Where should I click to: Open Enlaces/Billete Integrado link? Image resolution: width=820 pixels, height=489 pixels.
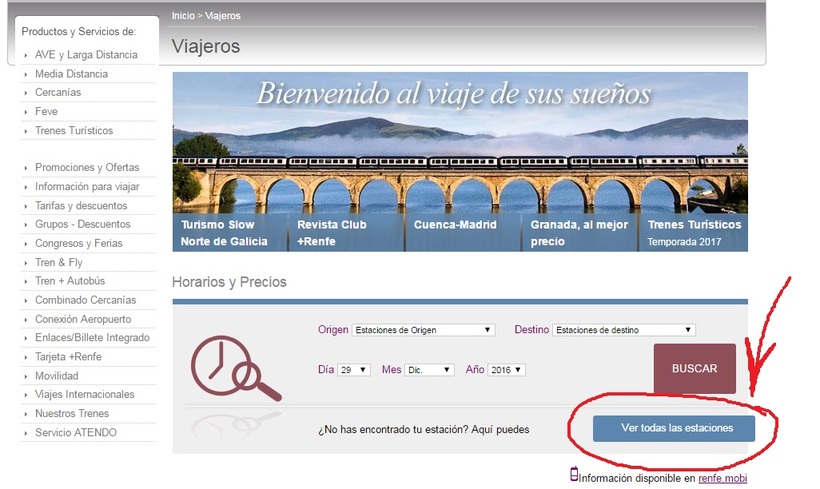click(x=92, y=338)
